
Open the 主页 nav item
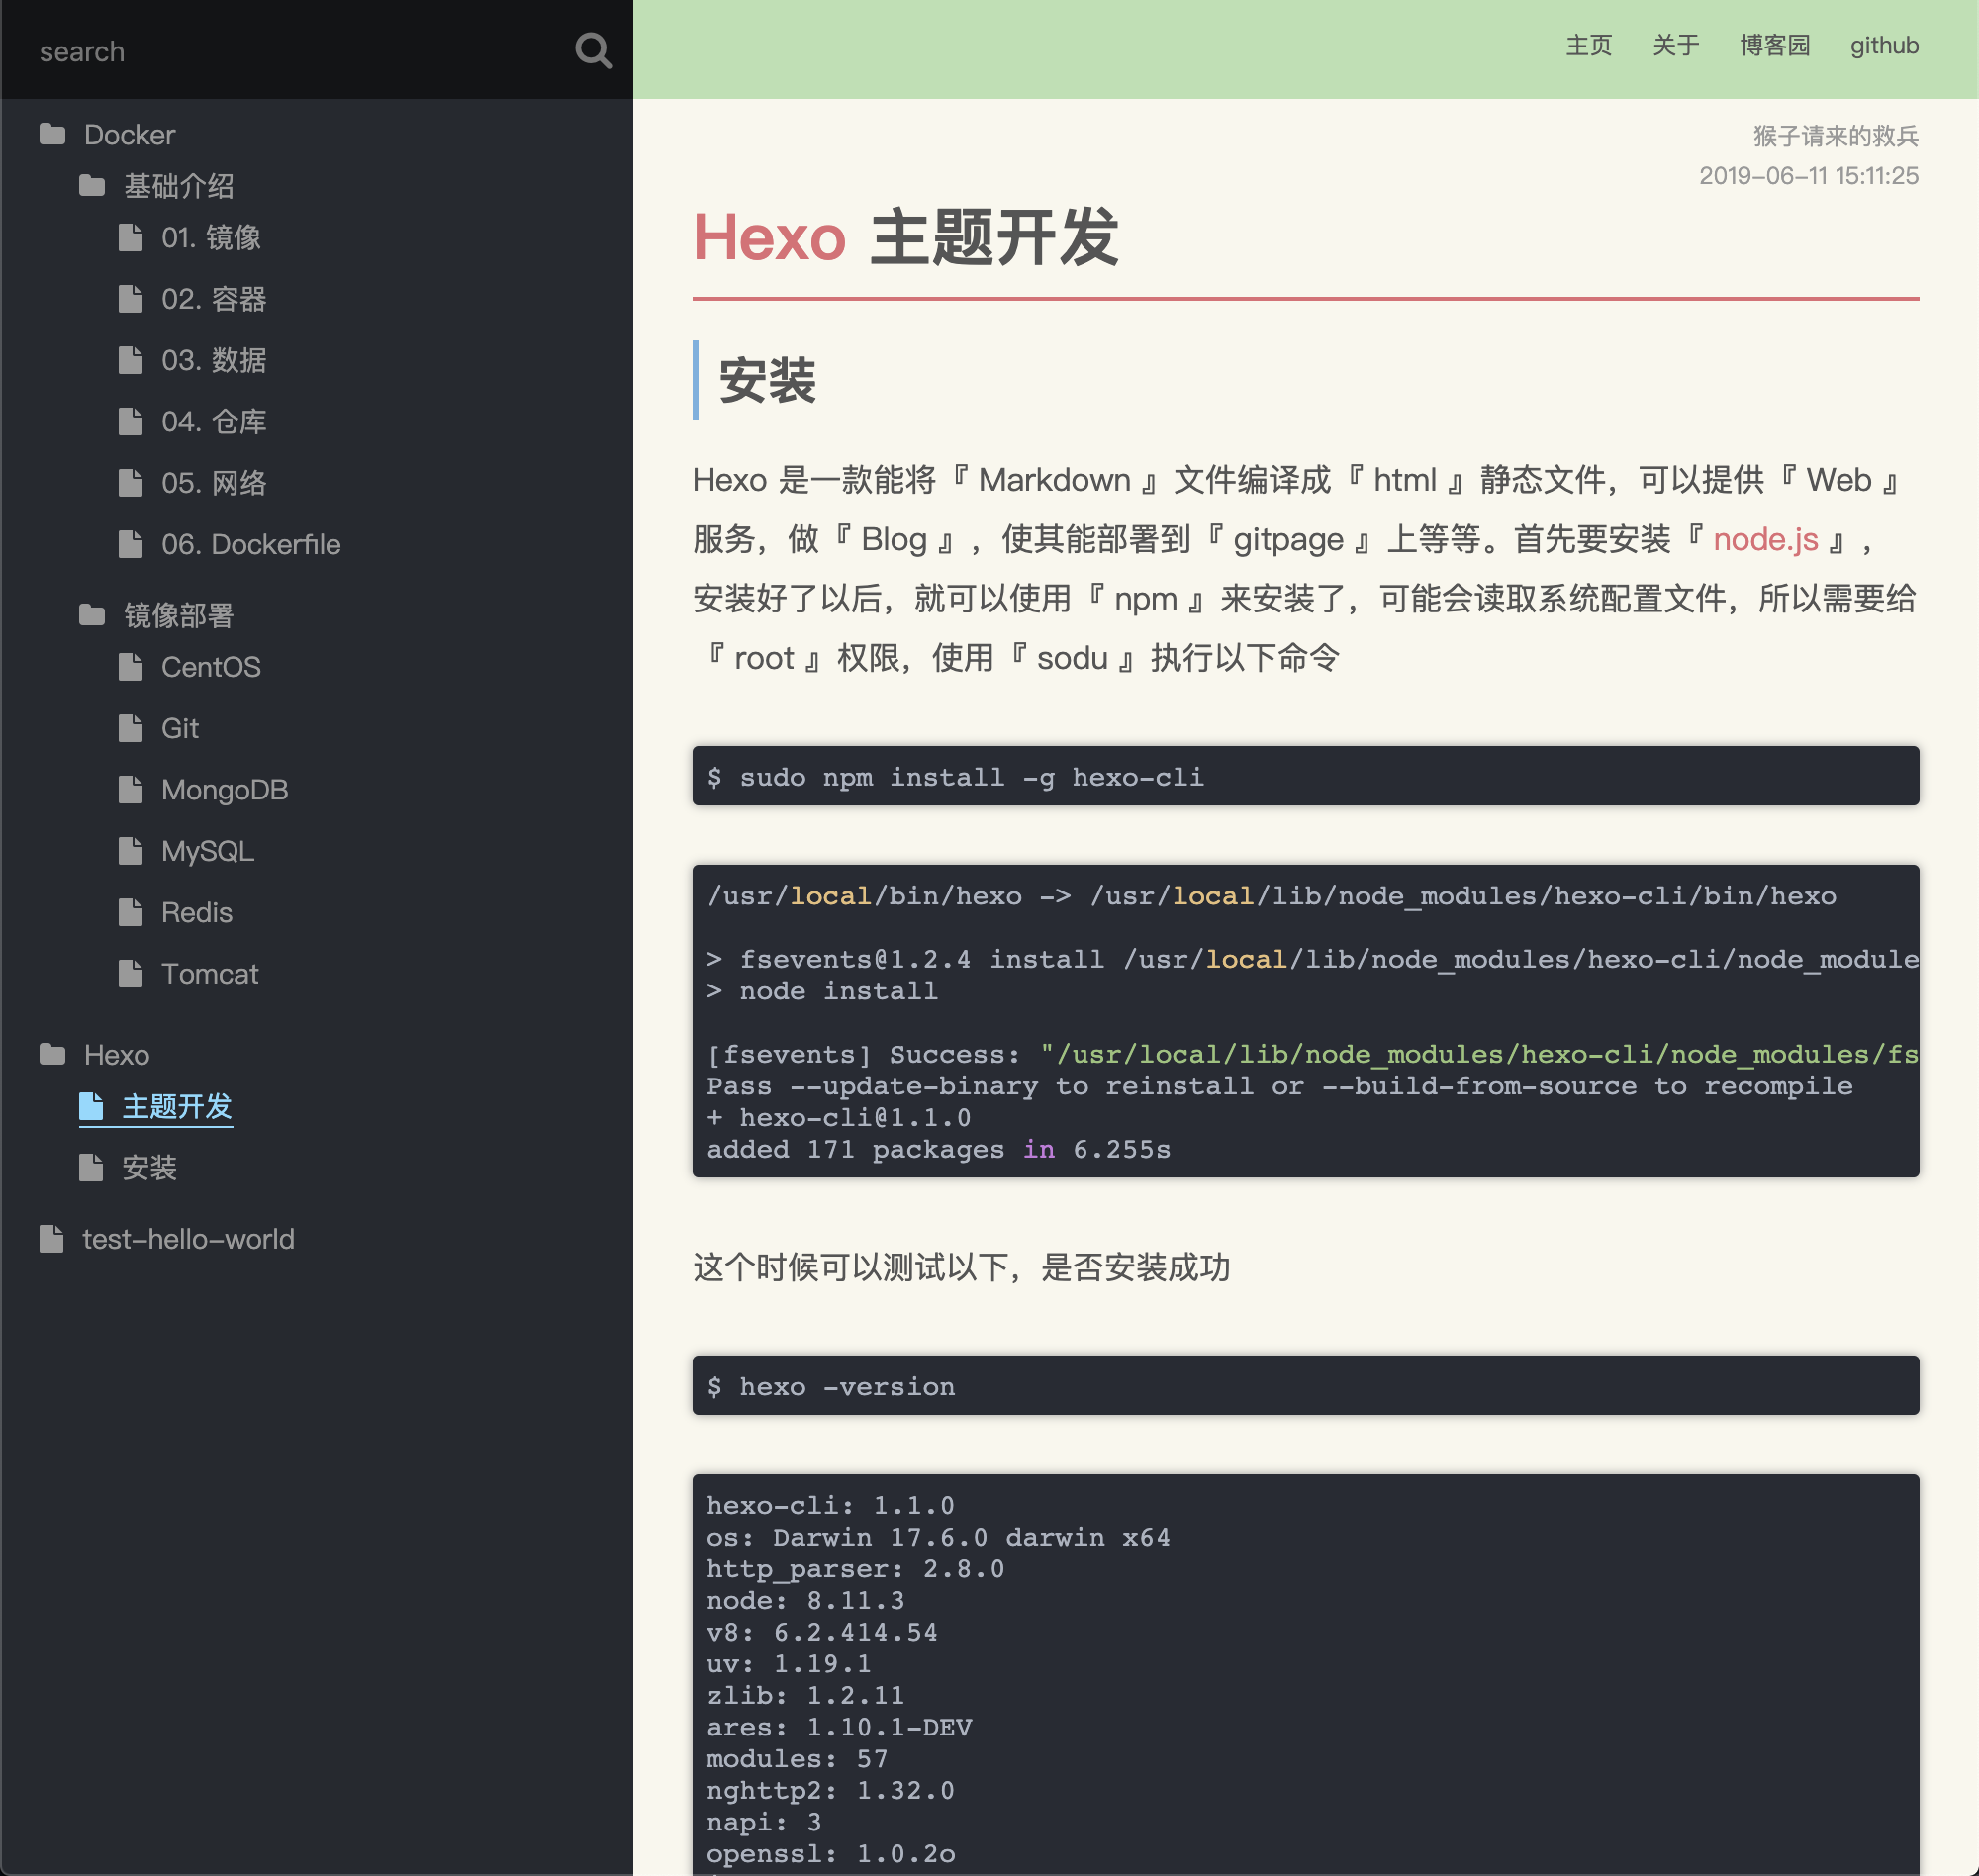coord(1588,45)
